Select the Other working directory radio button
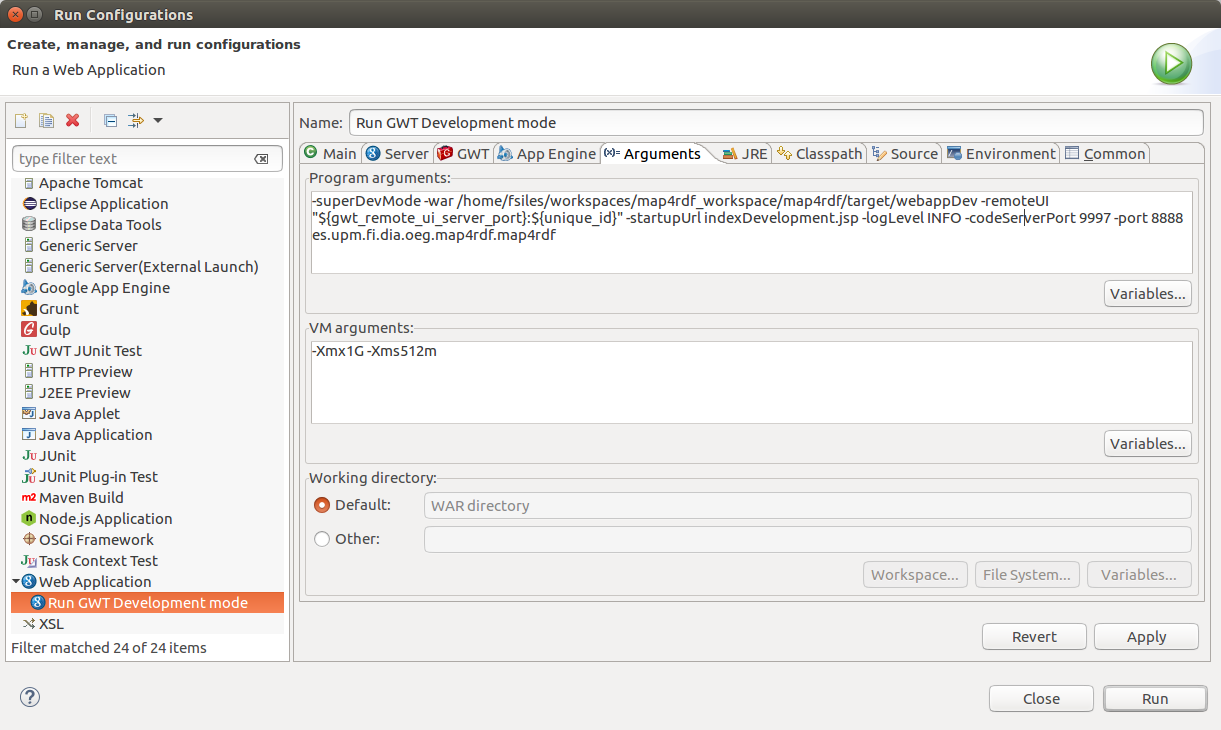 (322, 539)
